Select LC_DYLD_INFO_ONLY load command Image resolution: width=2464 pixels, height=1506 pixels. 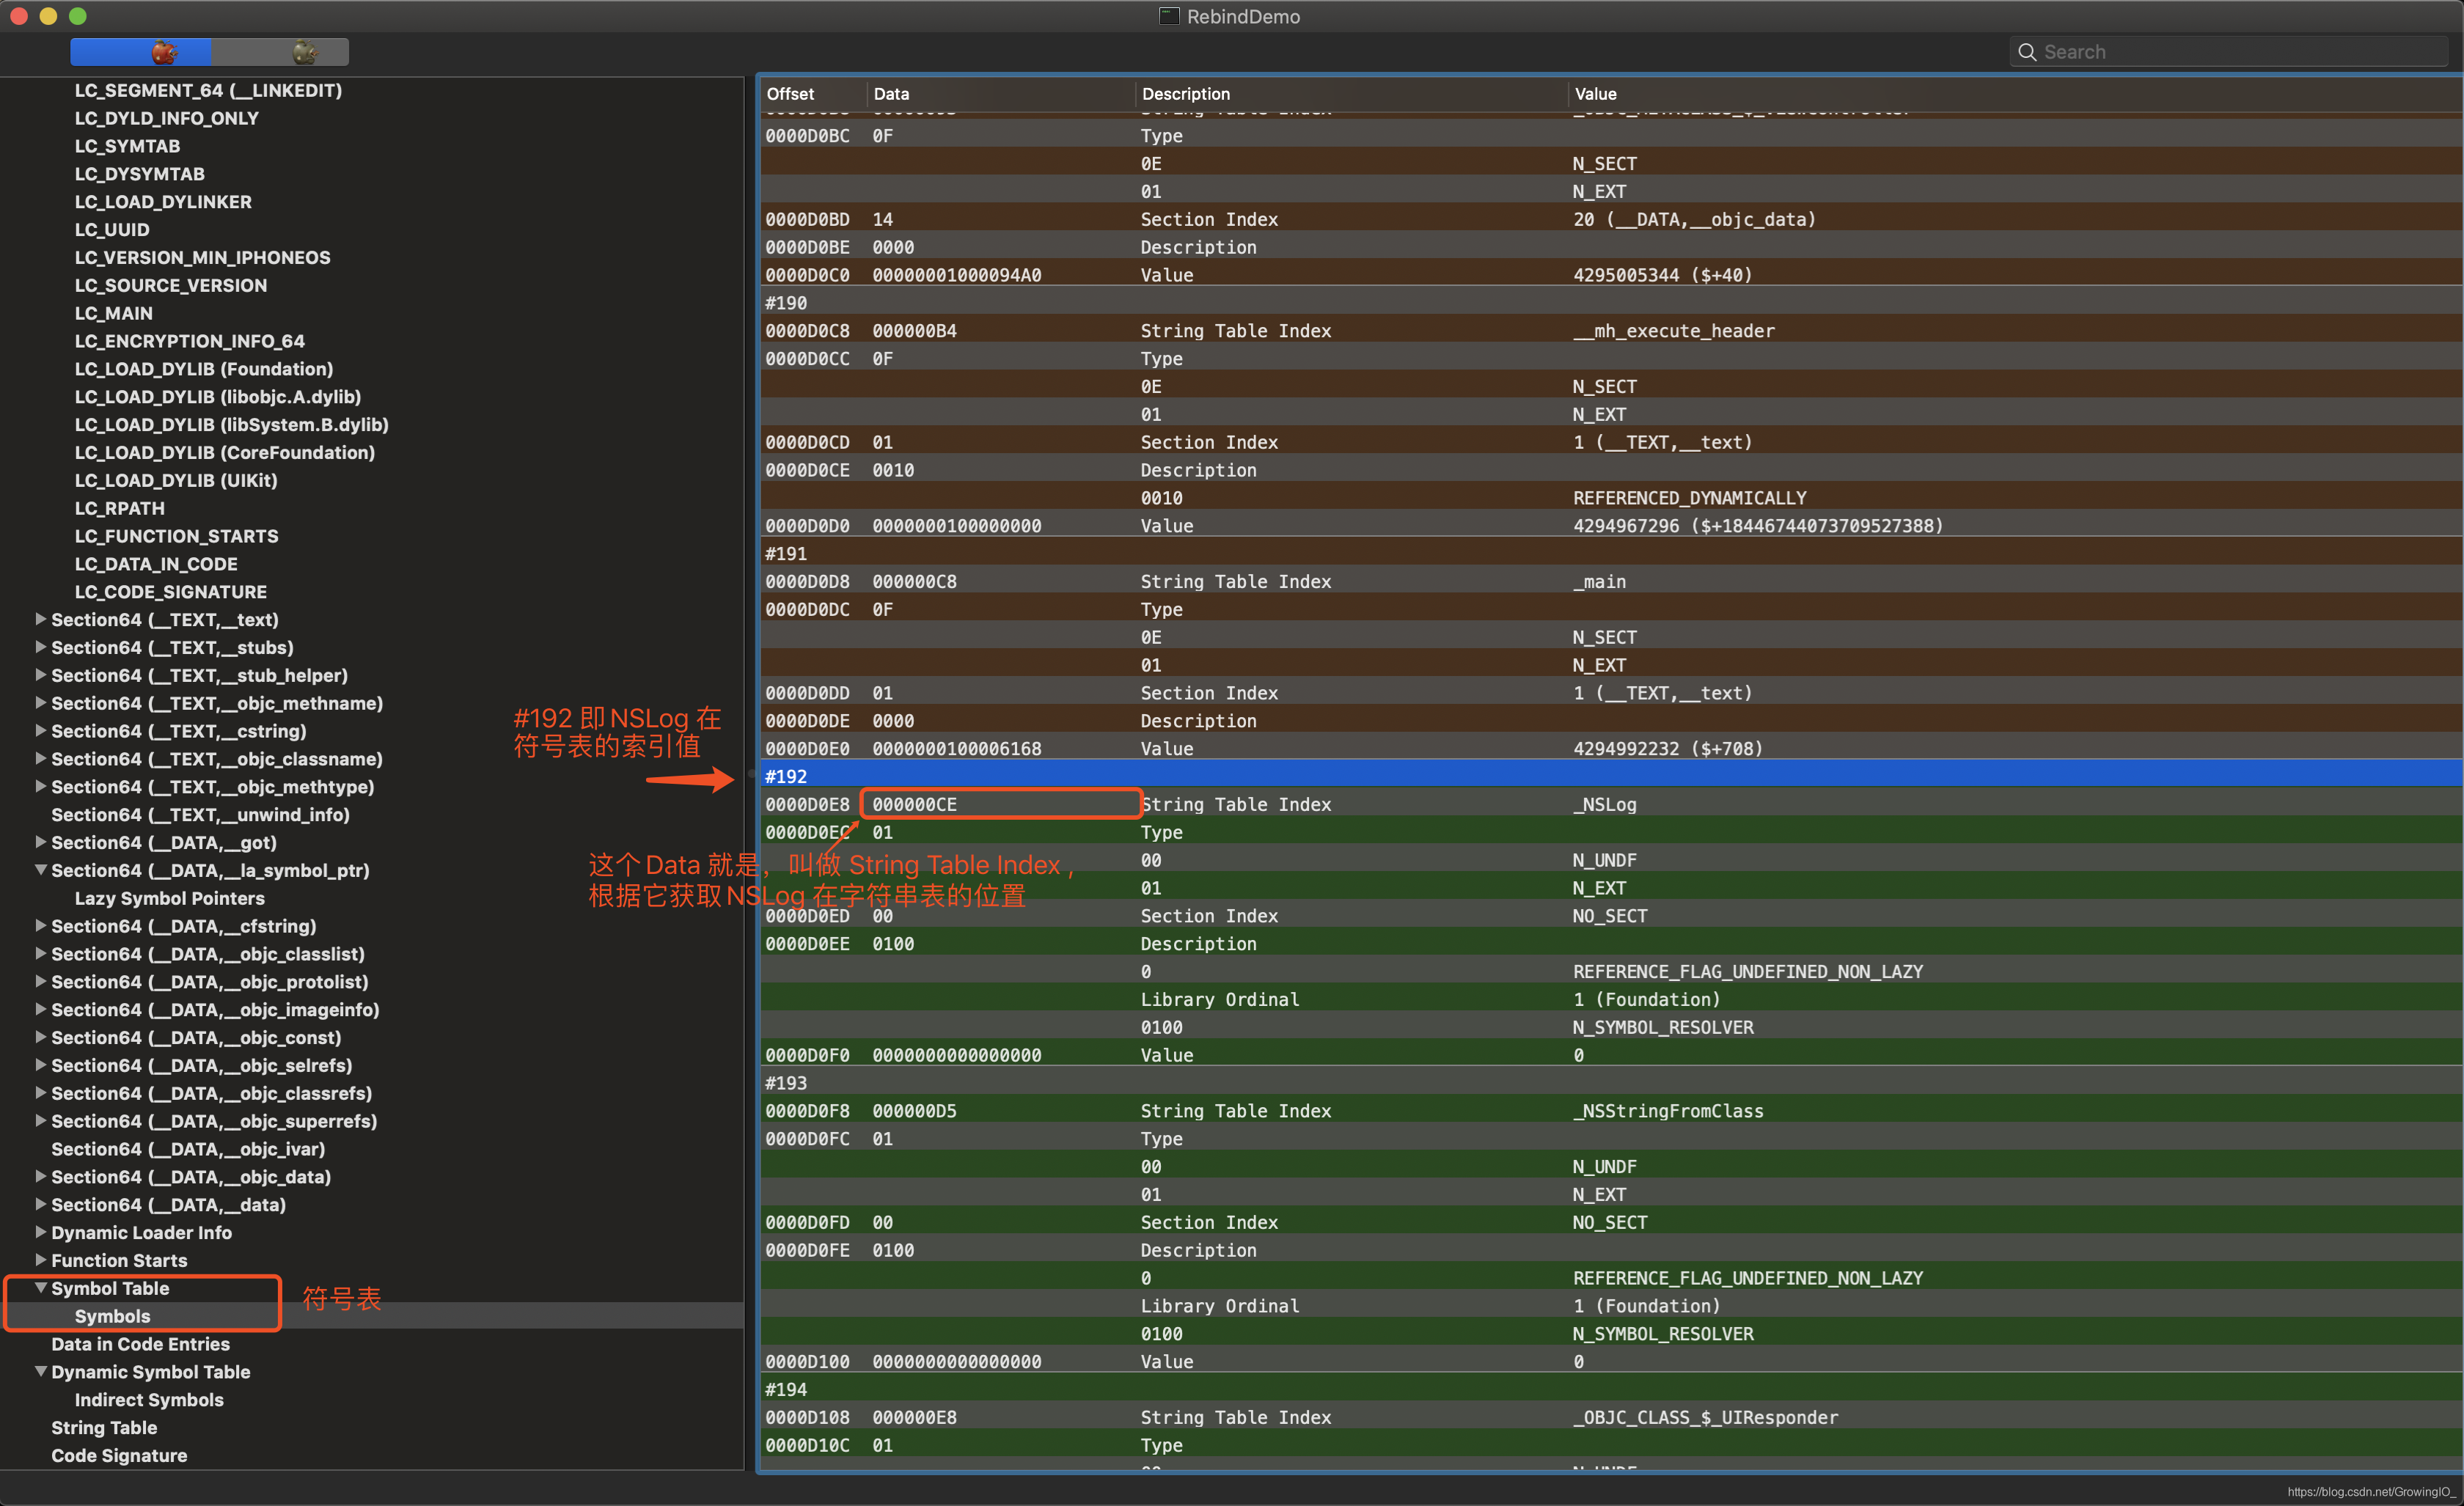(166, 118)
